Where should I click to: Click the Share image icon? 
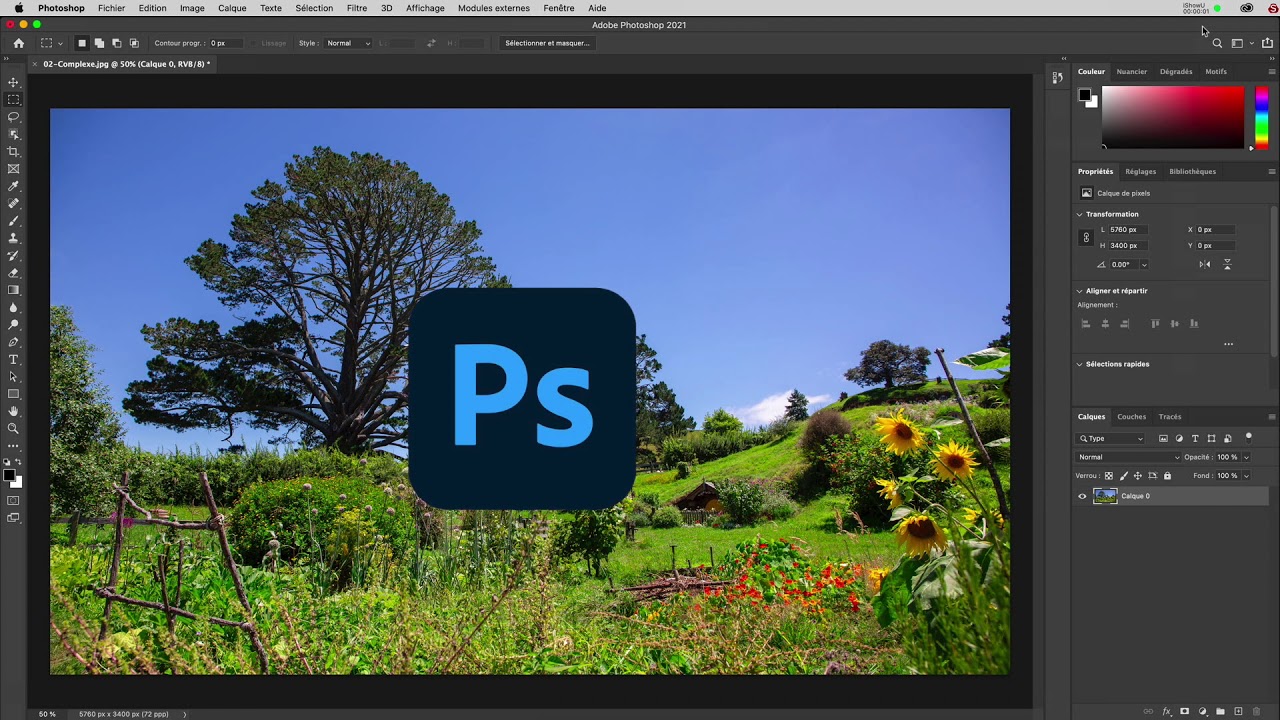tap(1267, 43)
